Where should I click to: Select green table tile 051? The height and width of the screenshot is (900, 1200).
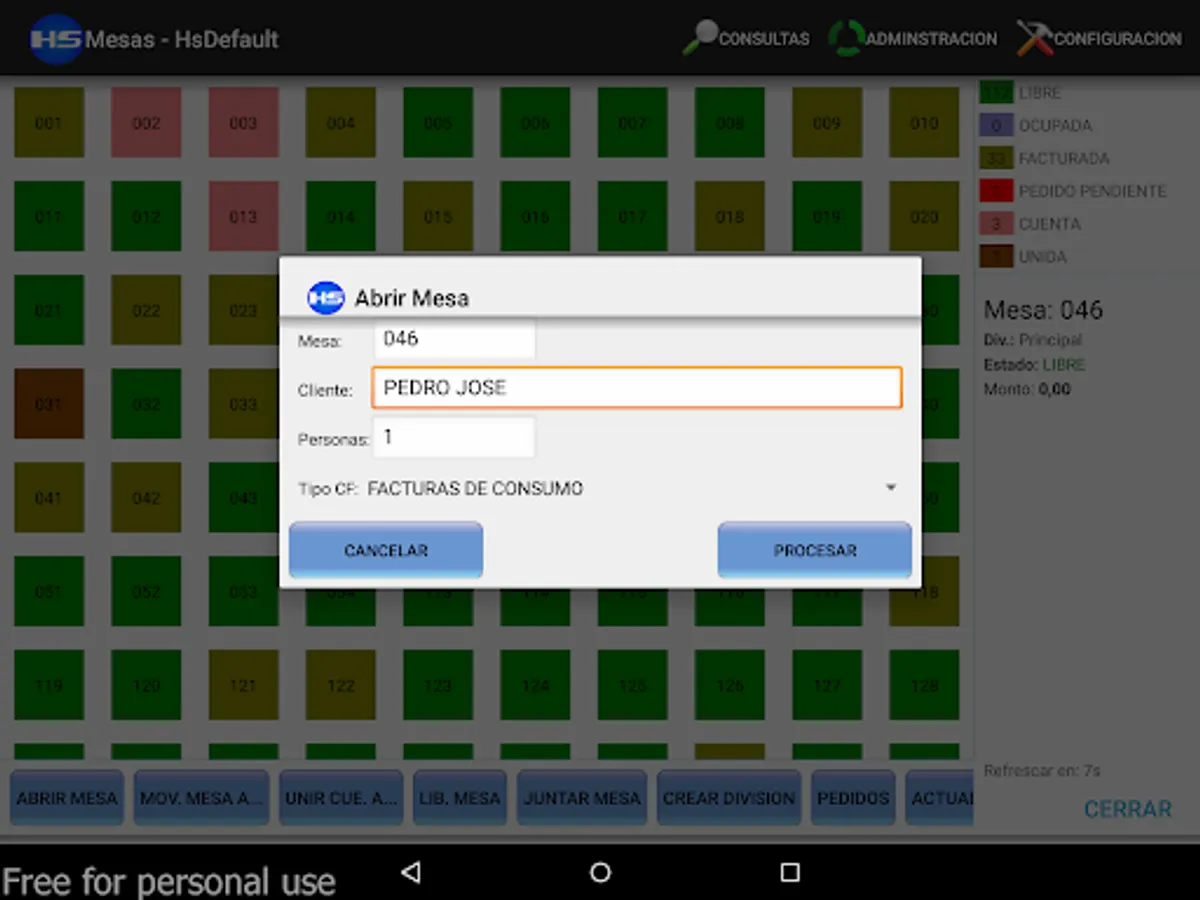(x=49, y=591)
